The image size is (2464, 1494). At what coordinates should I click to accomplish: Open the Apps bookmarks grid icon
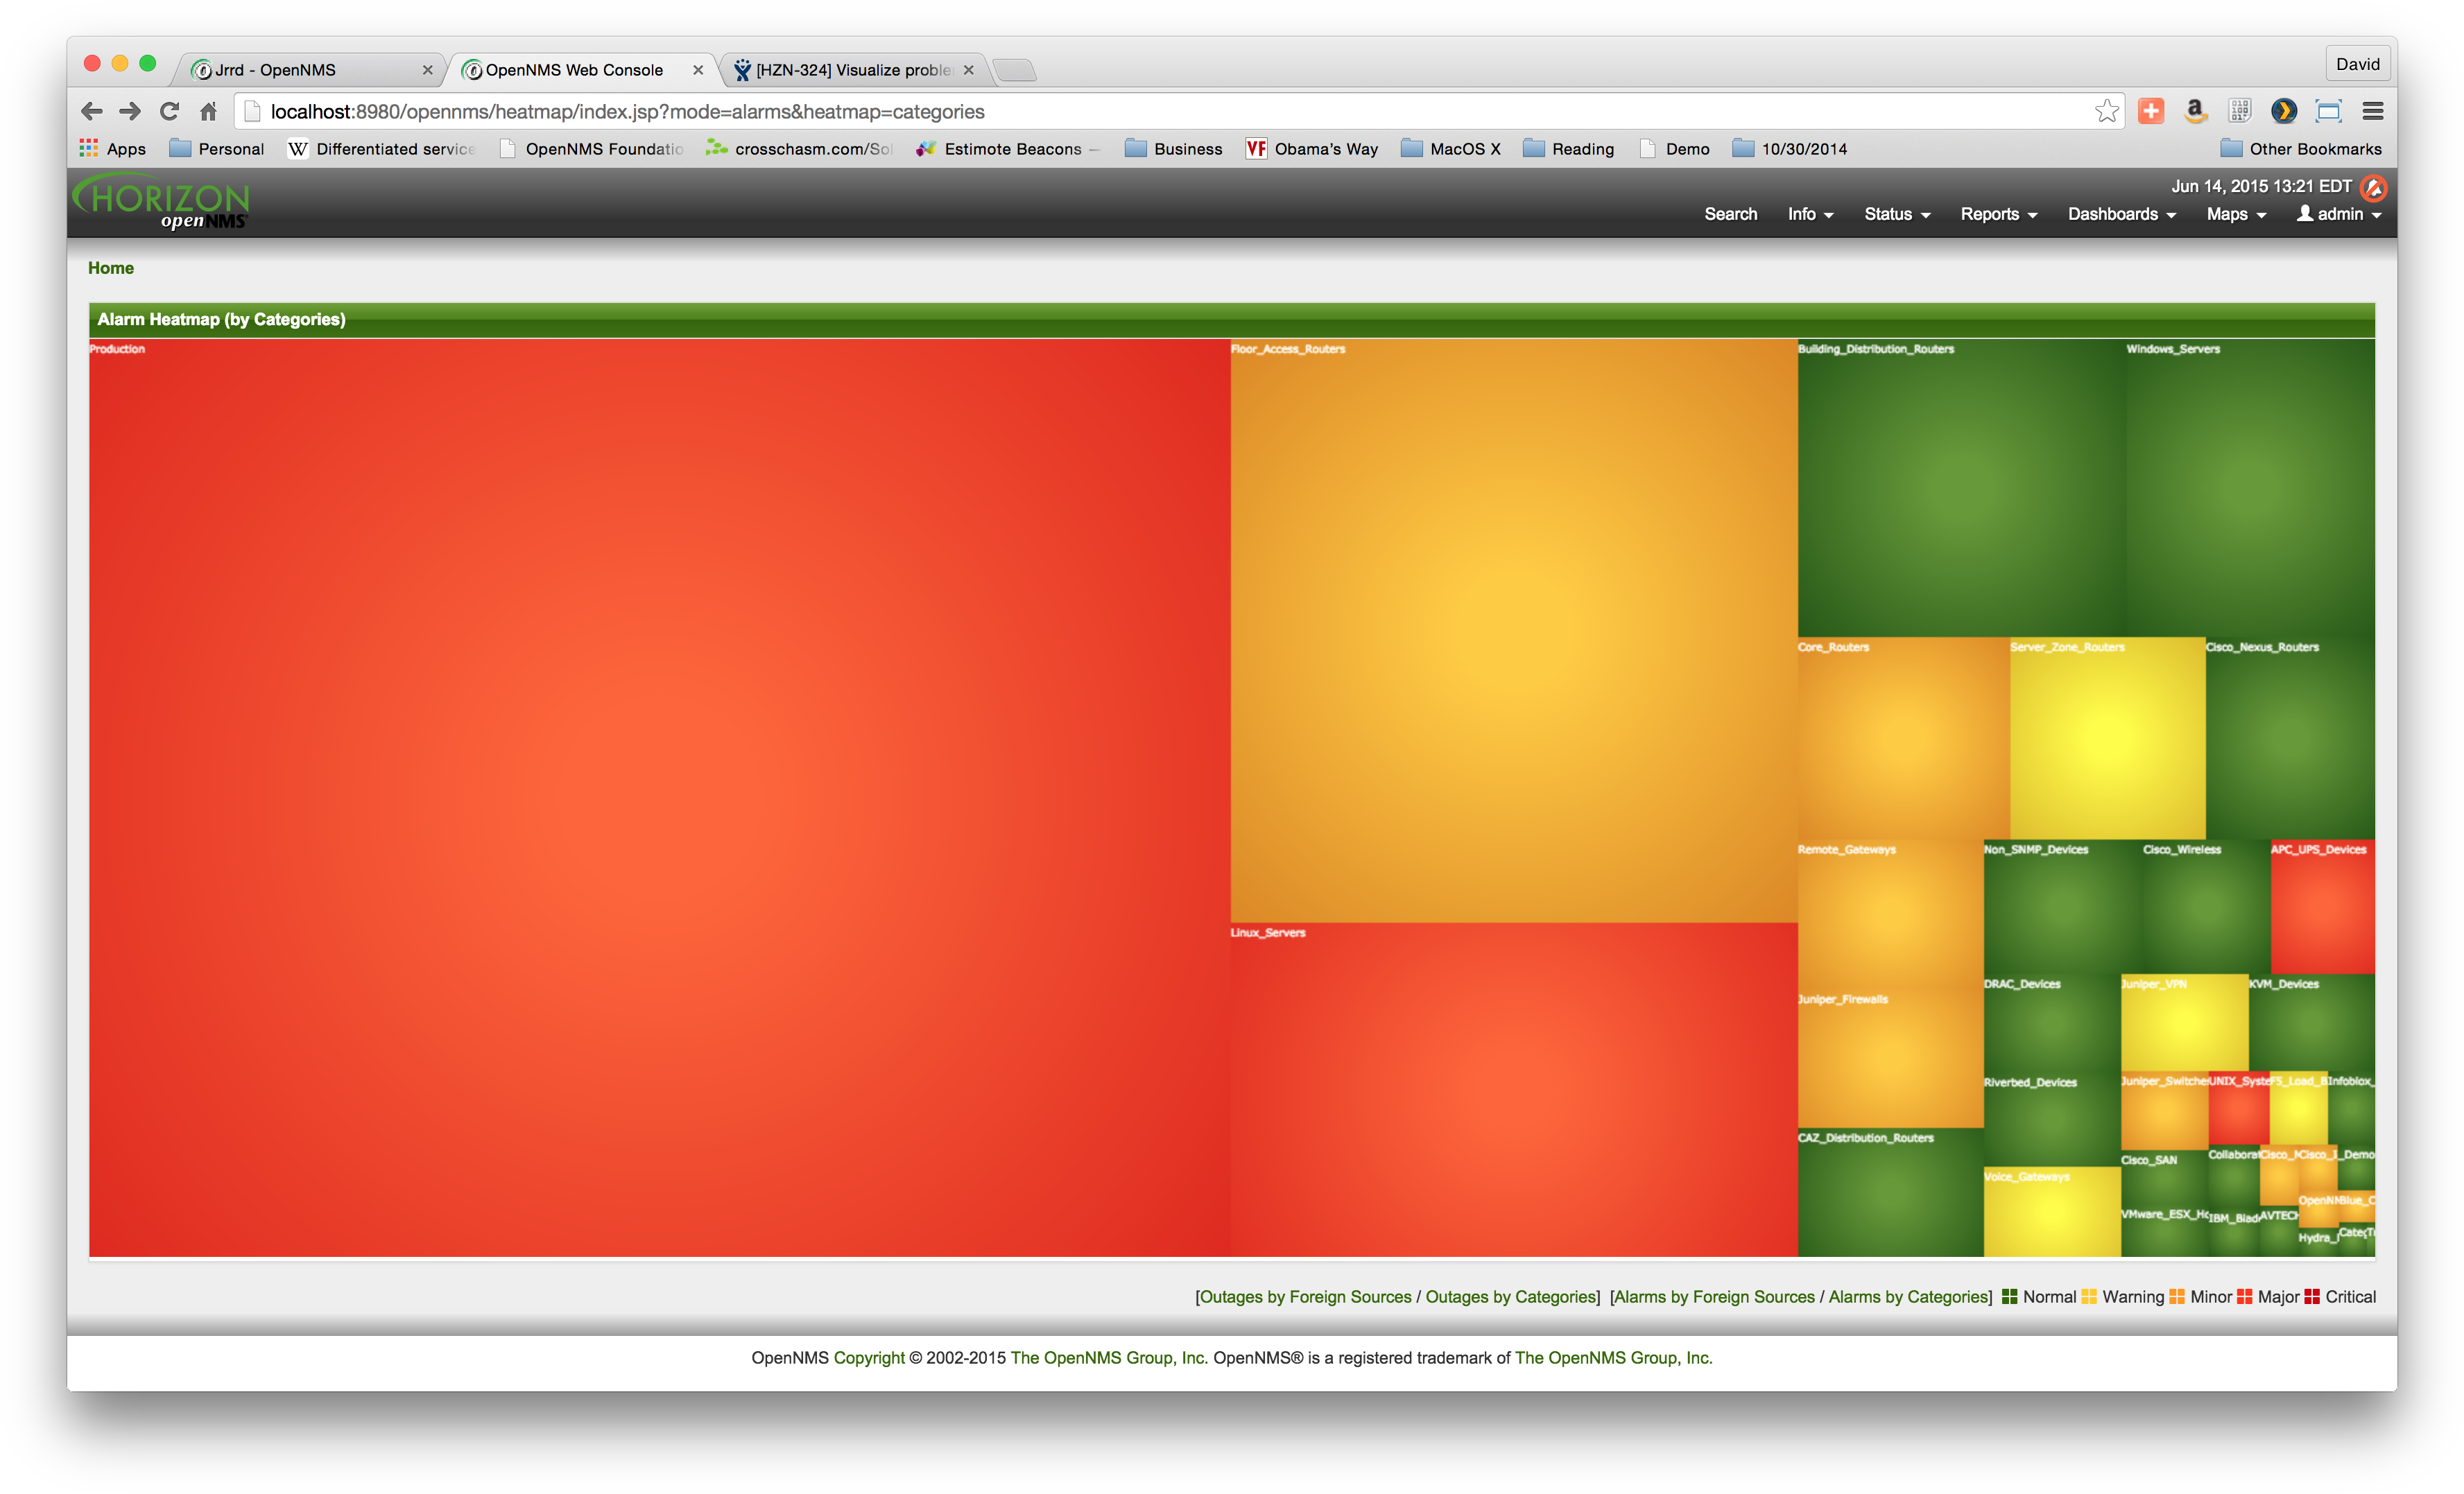pyautogui.click(x=89, y=148)
